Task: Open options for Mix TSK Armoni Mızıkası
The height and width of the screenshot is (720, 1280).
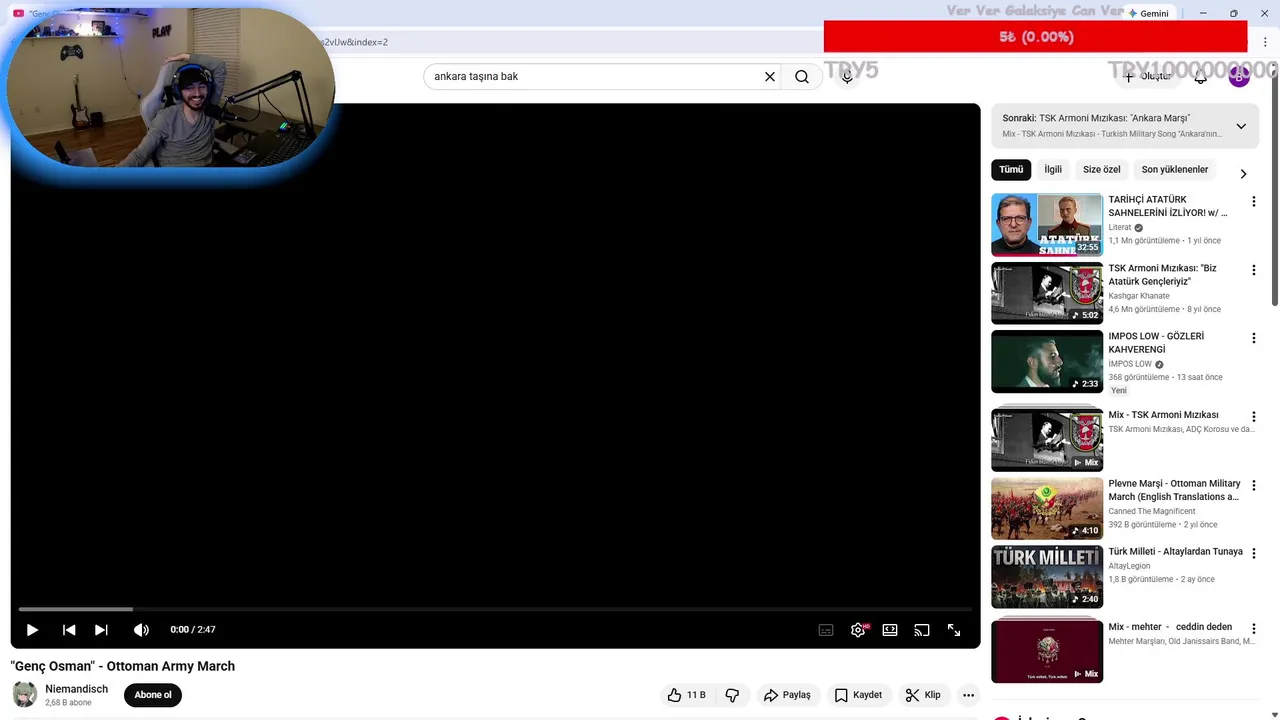Action: pos(1253,417)
